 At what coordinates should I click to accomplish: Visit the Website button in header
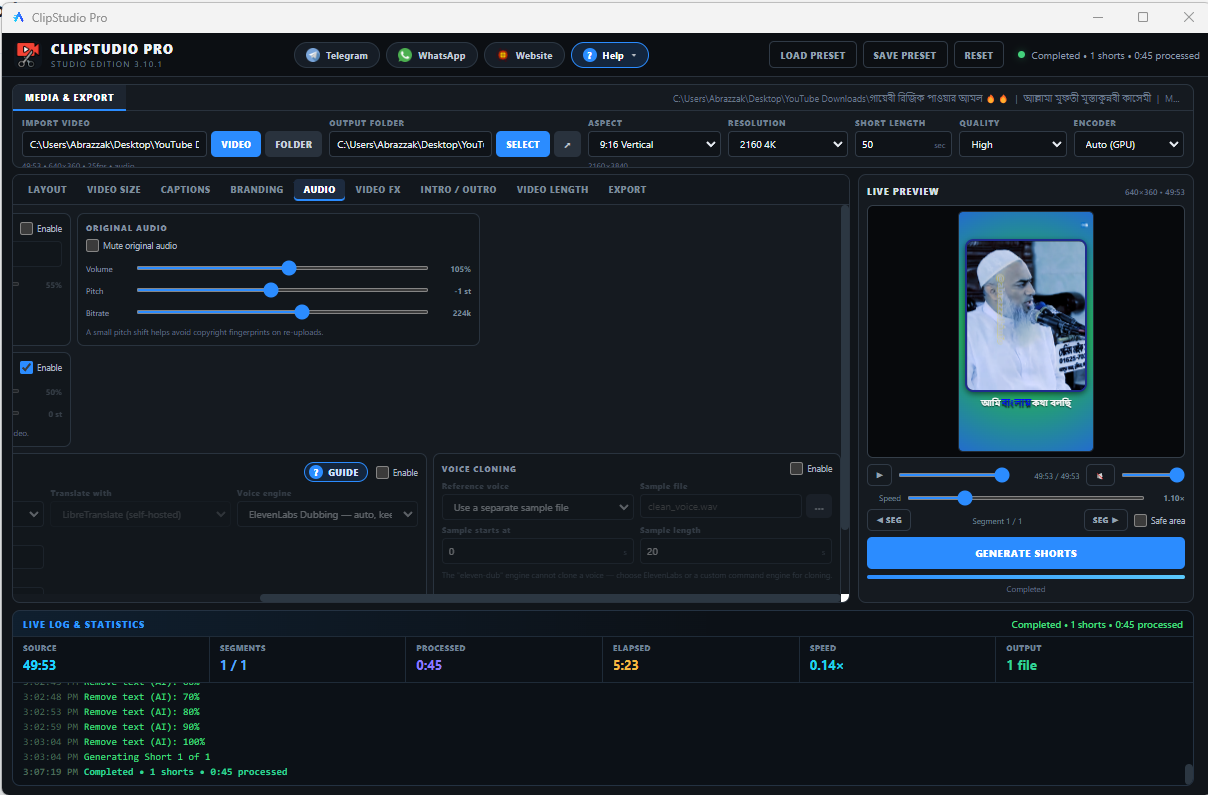pyautogui.click(x=525, y=55)
